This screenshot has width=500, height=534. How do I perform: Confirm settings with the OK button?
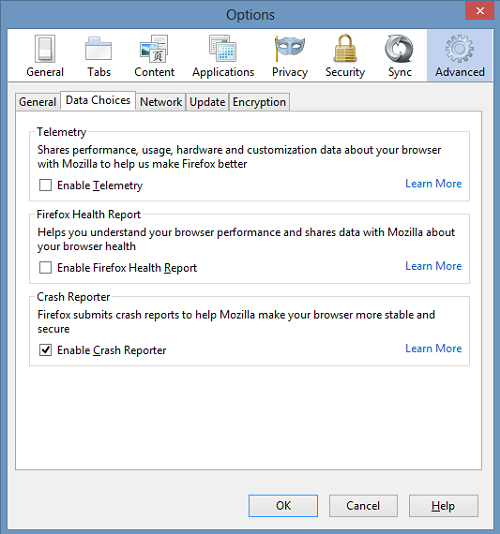(x=283, y=506)
